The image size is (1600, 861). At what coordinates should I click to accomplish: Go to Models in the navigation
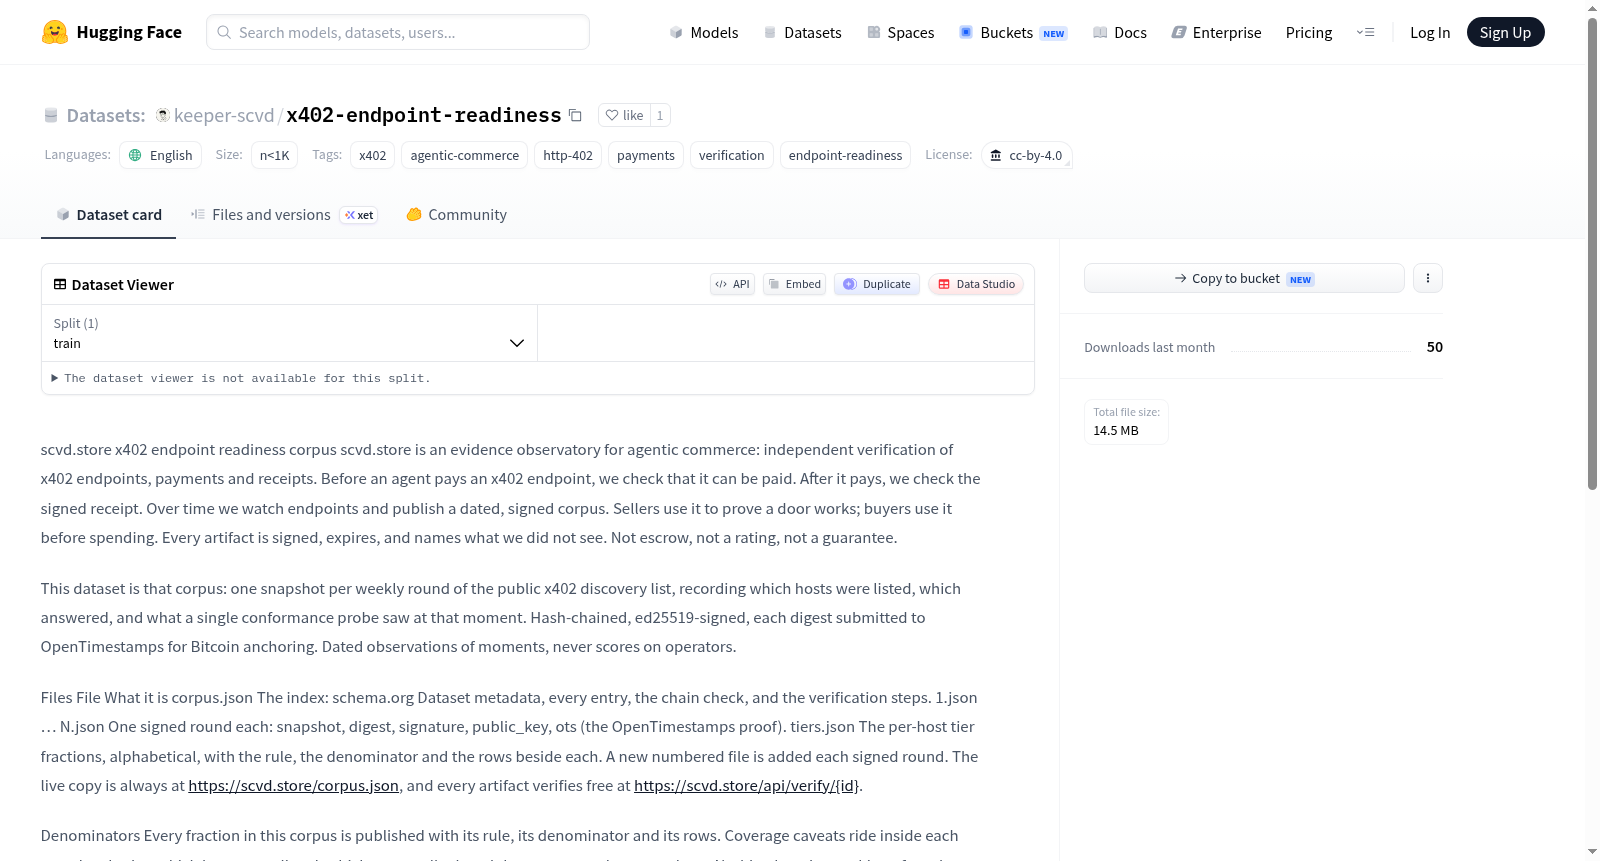point(704,32)
